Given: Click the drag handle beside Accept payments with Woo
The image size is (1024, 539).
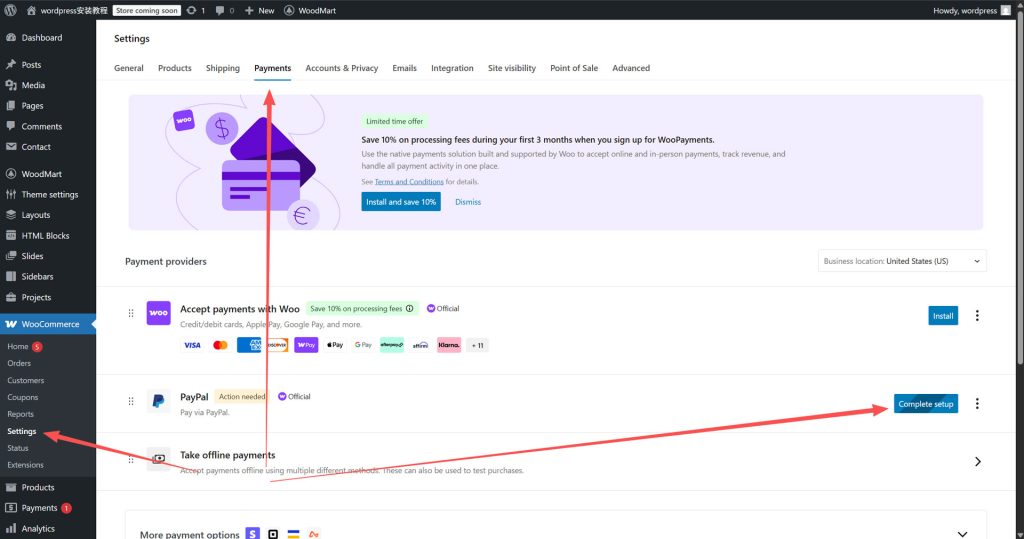Looking at the screenshot, I should [x=131, y=314].
